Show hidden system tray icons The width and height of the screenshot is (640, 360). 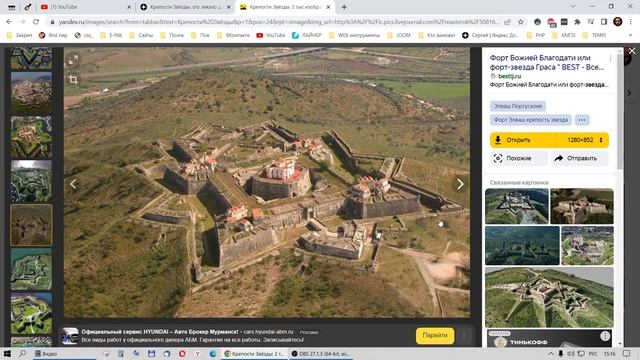[x=551, y=353]
